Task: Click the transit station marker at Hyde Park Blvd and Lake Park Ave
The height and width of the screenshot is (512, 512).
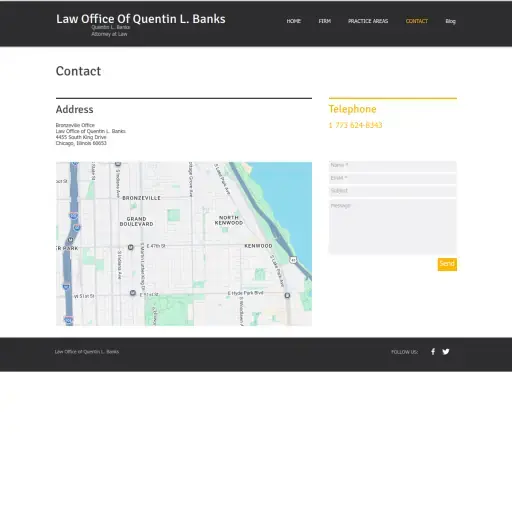Action: 287,295
